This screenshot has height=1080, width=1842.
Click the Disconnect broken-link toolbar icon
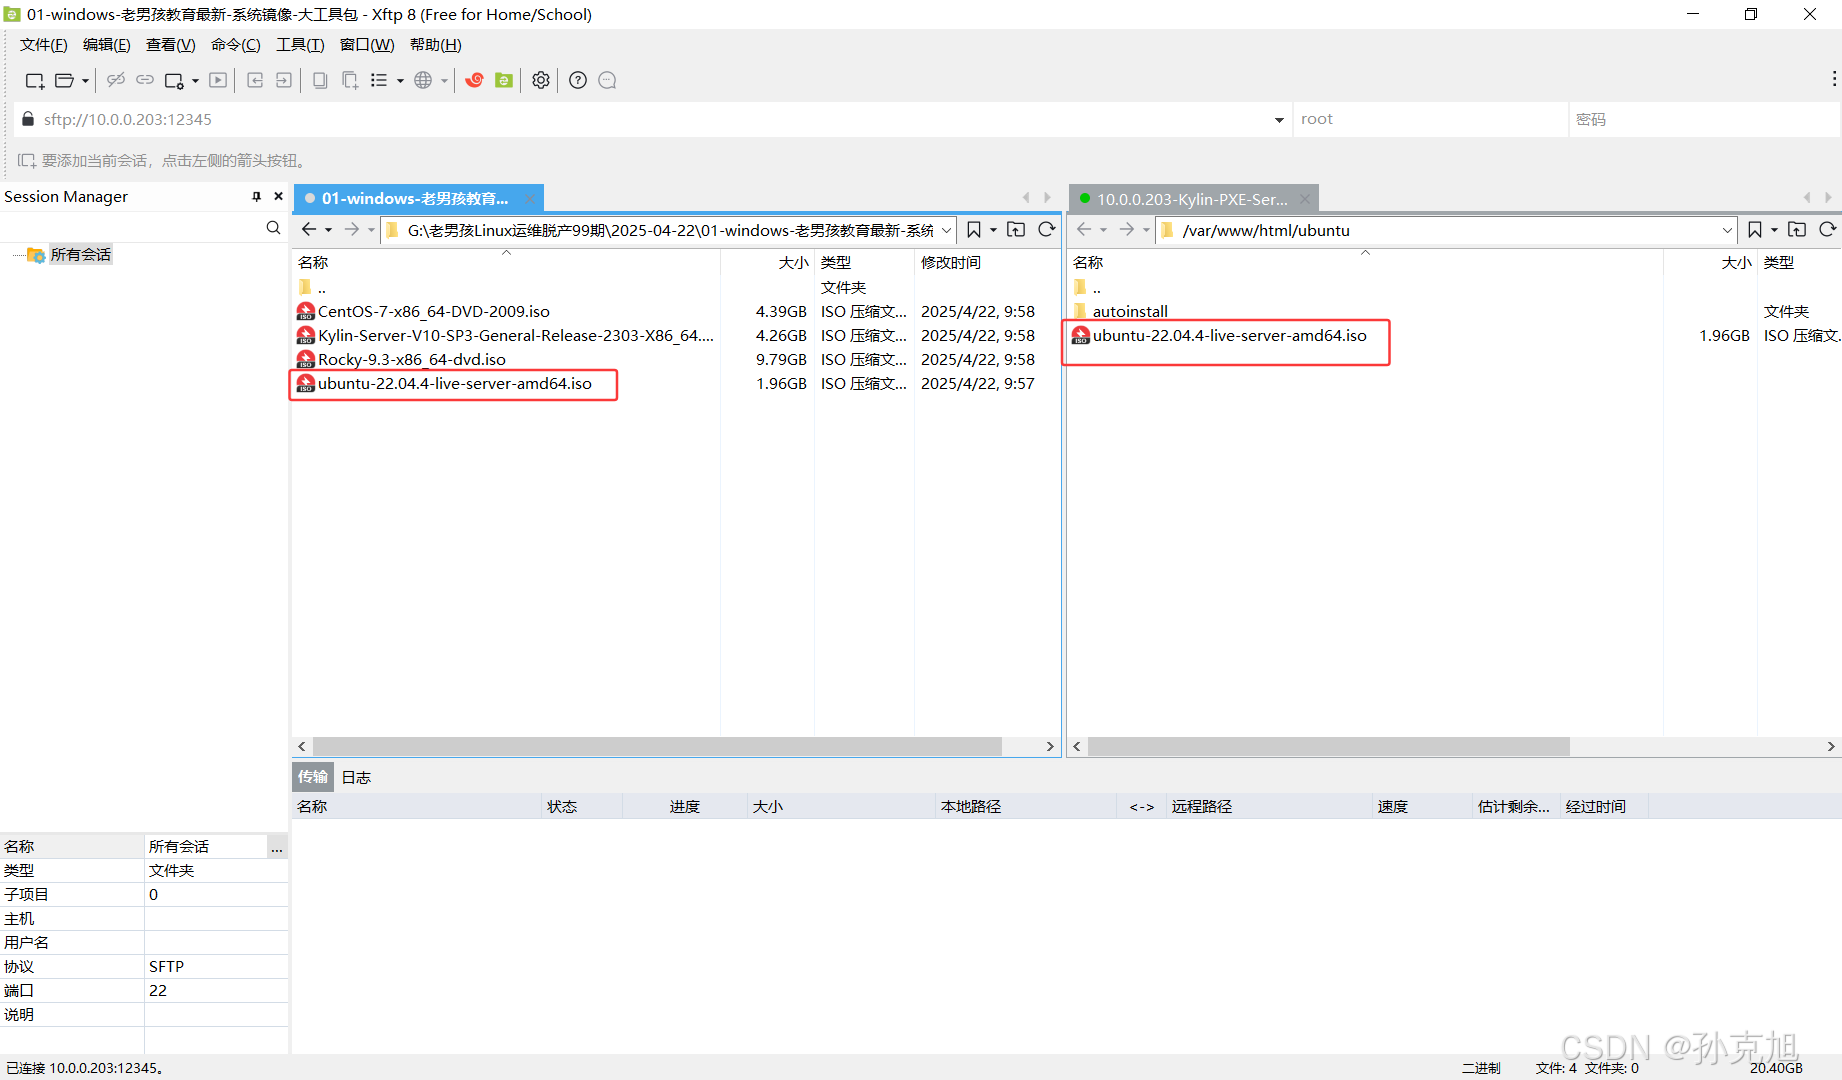point(116,80)
